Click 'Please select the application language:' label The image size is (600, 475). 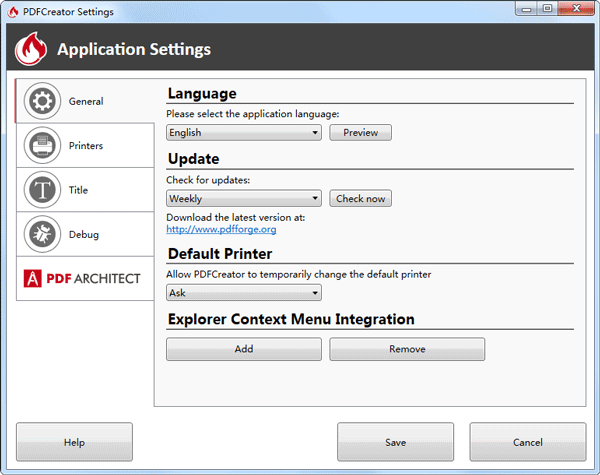coord(253,114)
